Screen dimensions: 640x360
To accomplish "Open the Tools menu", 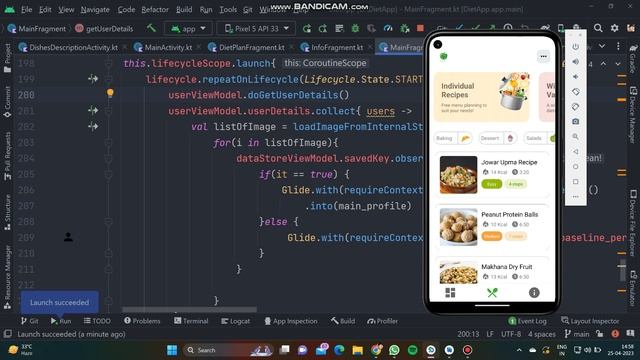I will pyautogui.click(x=228, y=9).
